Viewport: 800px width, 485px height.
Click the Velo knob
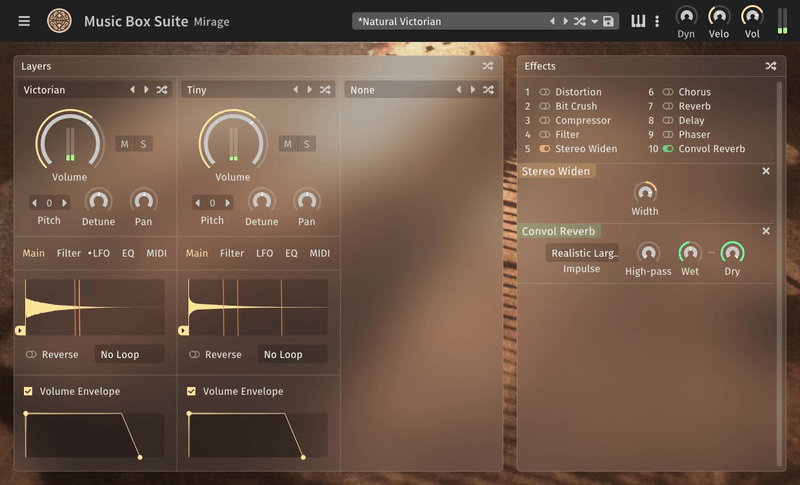pyautogui.click(x=719, y=16)
